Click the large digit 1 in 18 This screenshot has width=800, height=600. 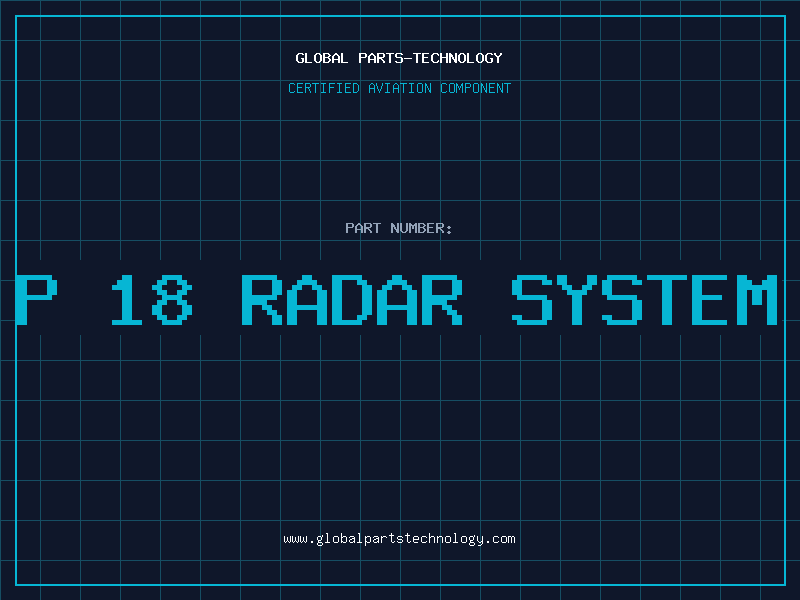pos(127,299)
